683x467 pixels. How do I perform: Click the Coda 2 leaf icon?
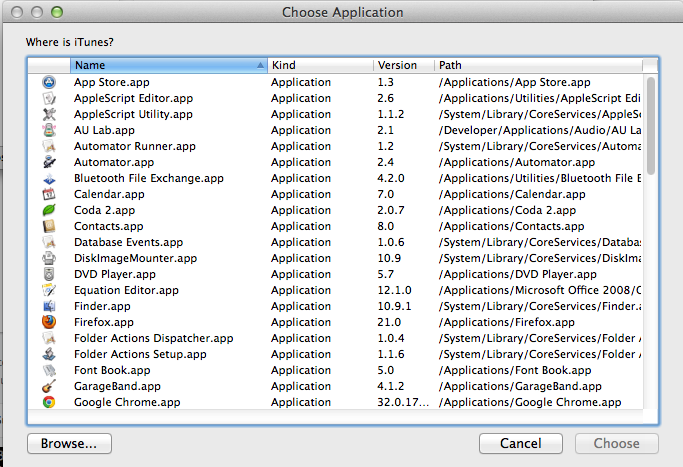click(49, 210)
